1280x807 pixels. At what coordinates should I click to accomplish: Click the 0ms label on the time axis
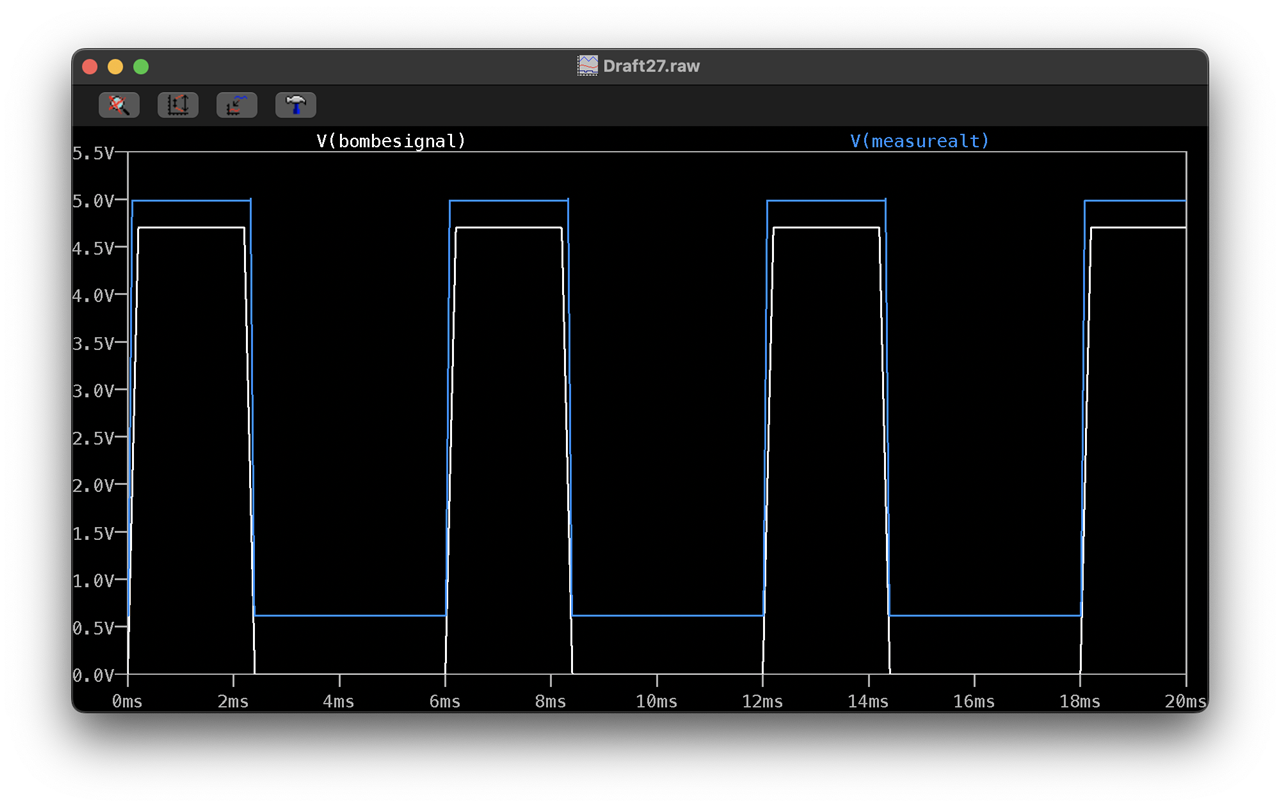tap(127, 701)
